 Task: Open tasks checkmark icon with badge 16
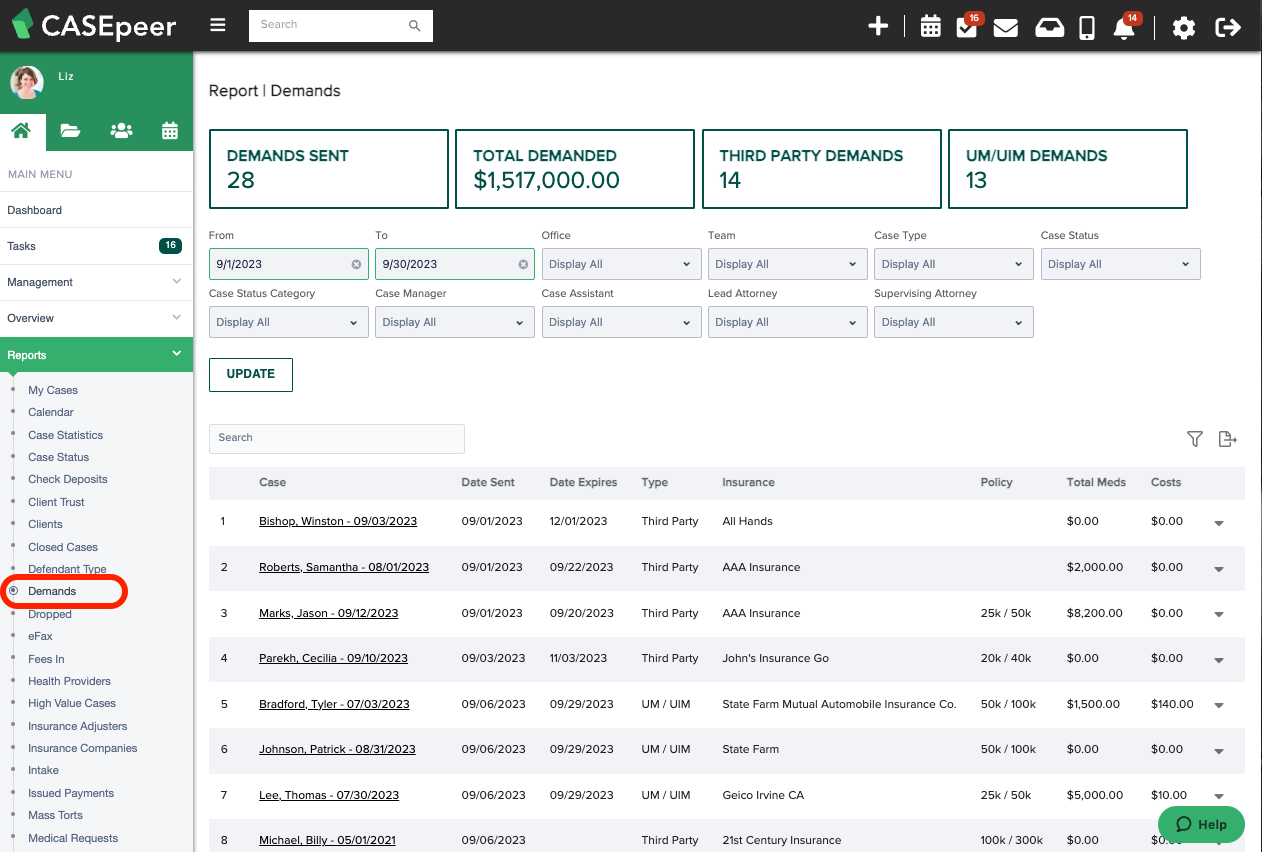pyautogui.click(x=967, y=26)
